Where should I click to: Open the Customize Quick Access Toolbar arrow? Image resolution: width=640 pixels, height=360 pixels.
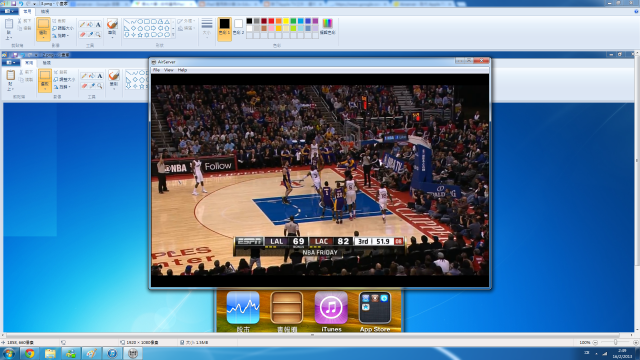point(35,3)
